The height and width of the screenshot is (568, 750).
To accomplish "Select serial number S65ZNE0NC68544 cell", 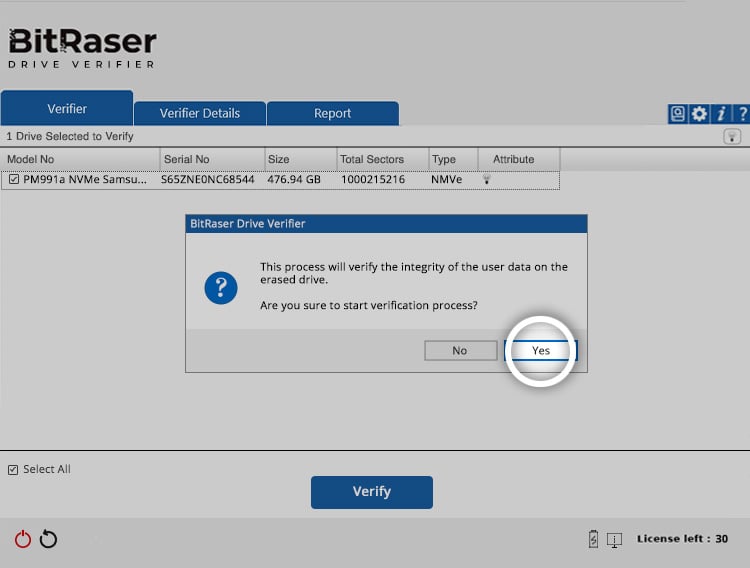I will click(x=208, y=179).
